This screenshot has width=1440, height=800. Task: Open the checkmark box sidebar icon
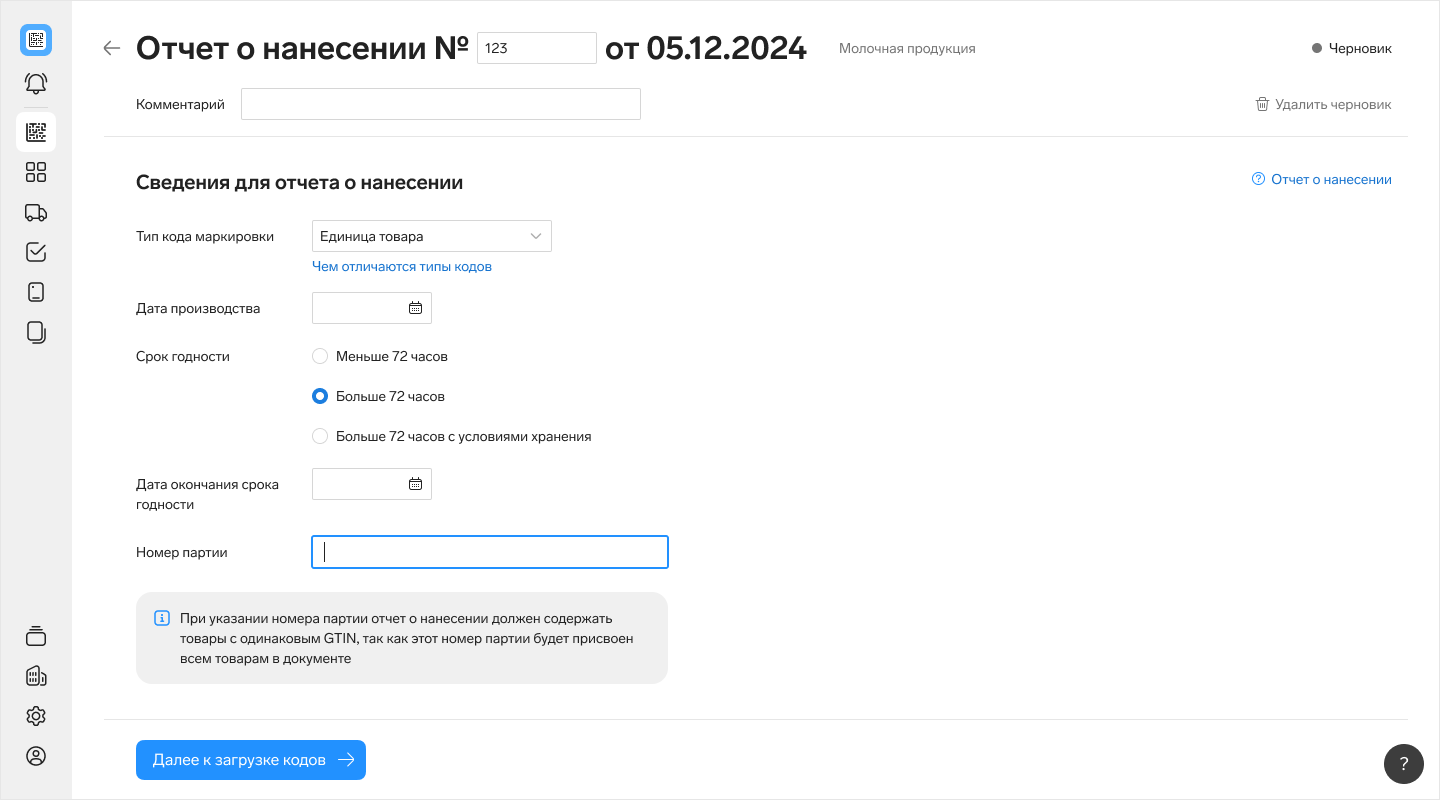36,252
